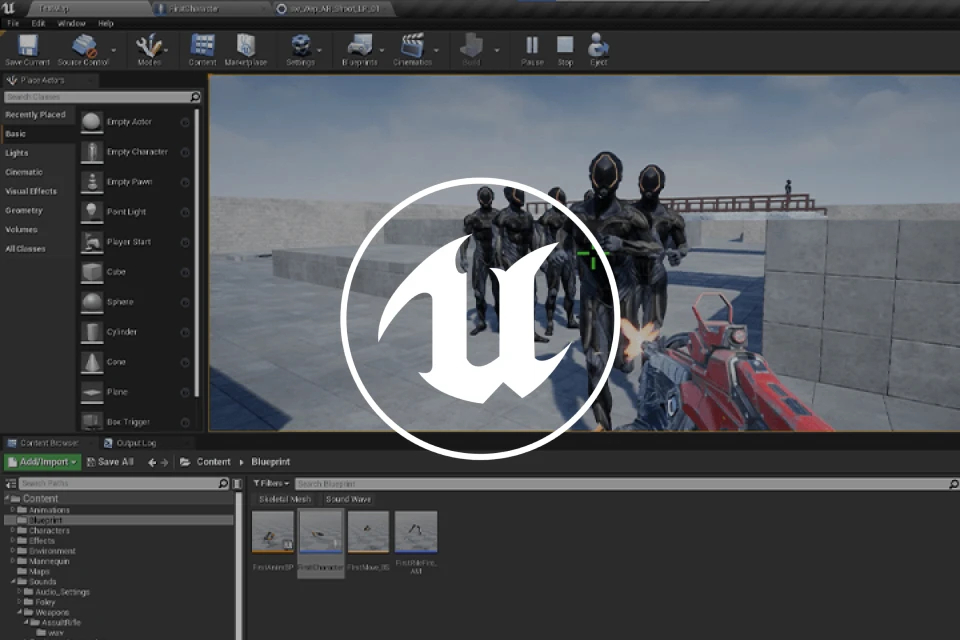This screenshot has height=640, width=960.
Task: Click the Cinematics clapperboard icon
Action: tap(412, 46)
